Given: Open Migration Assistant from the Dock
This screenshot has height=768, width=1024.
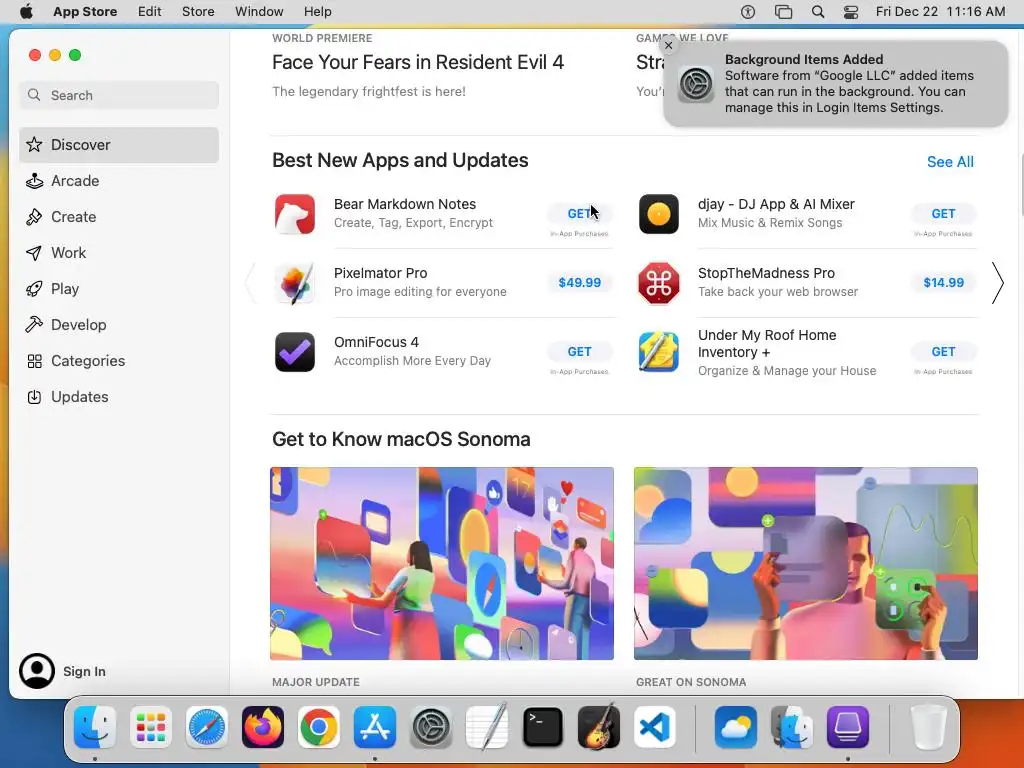Looking at the screenshot, I should [x=792, y=727].
